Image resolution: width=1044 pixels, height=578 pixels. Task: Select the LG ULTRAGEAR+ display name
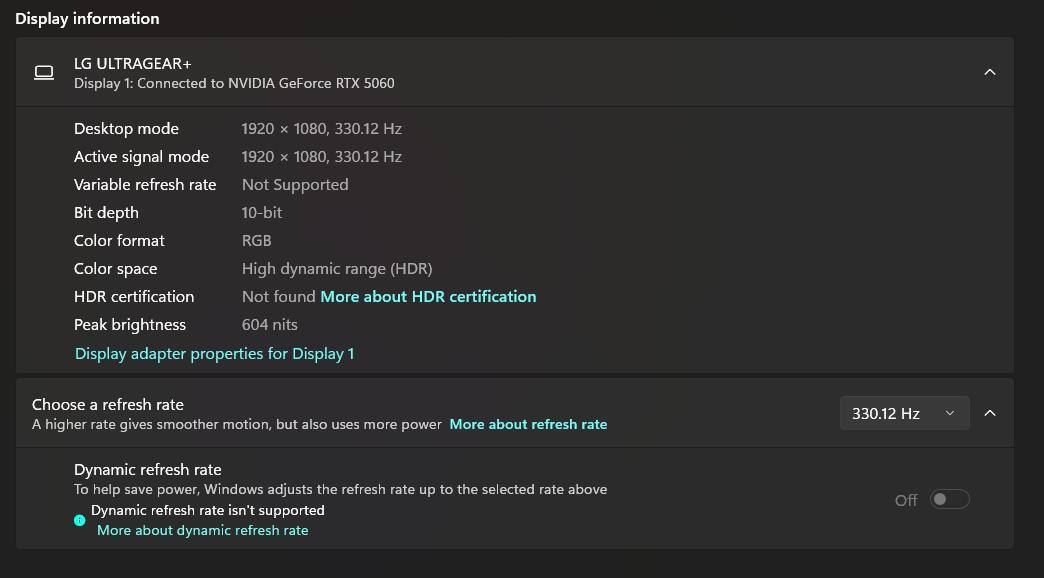point(132,63)
